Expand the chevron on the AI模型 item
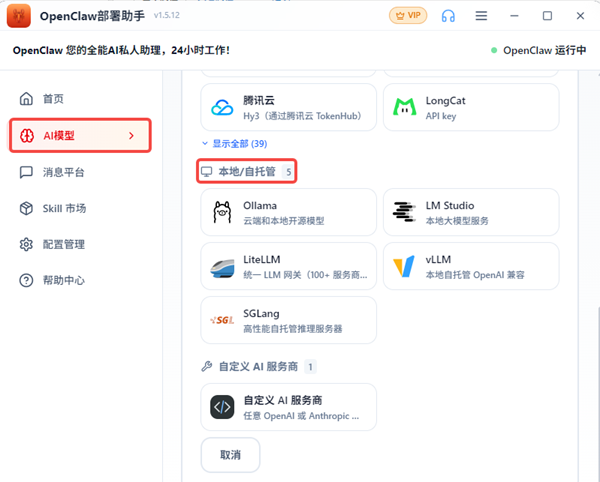The image size is (600, 482). click(x=131, y=135)
